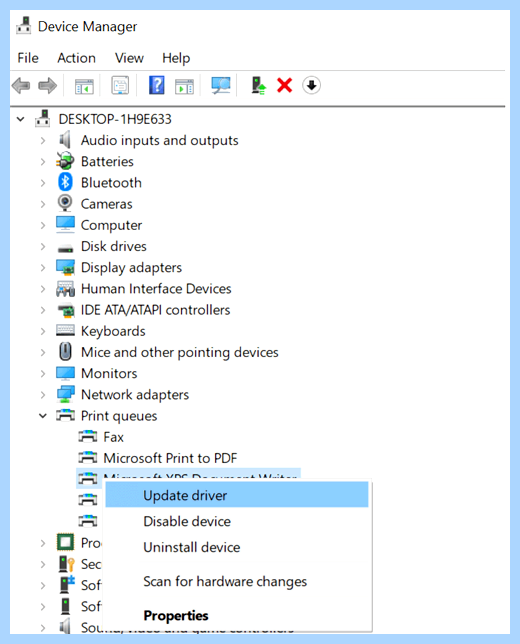Open Properties from the context menu
520x644 pixels.
(x=237, y=615)
